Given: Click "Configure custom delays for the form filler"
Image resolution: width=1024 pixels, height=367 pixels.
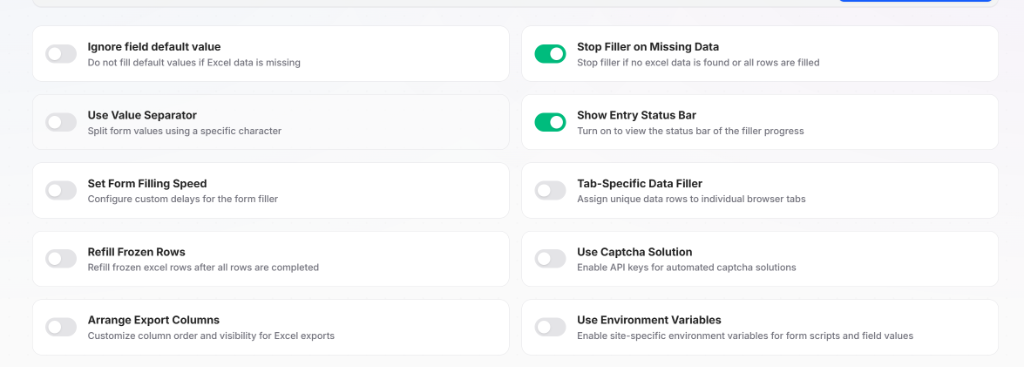Looking at the screenshot, I should click(183, 199).
